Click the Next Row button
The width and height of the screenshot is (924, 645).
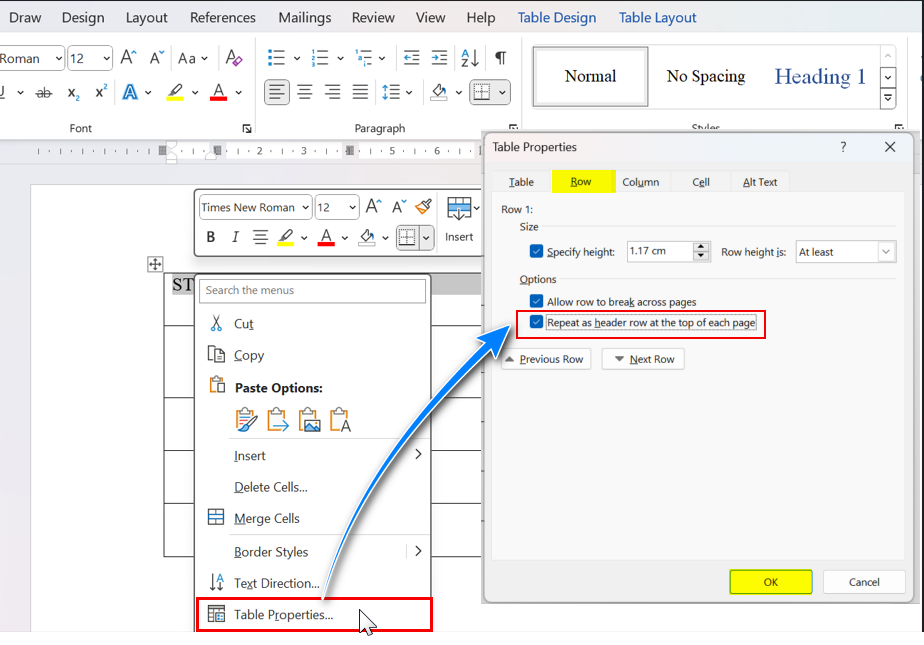tap(643, 359)
